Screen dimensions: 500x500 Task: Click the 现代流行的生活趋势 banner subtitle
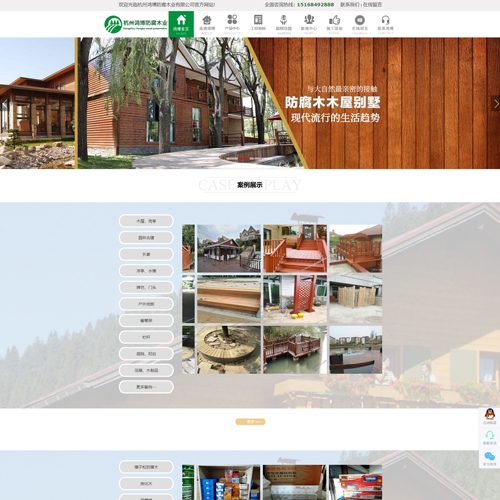coord(335,118)
